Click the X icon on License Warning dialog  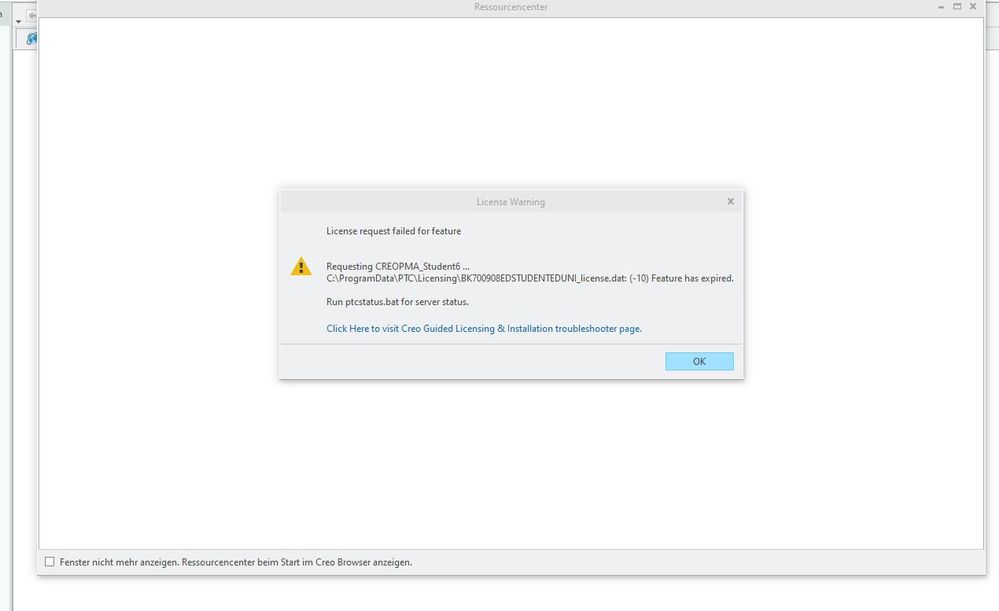(730, 201)
